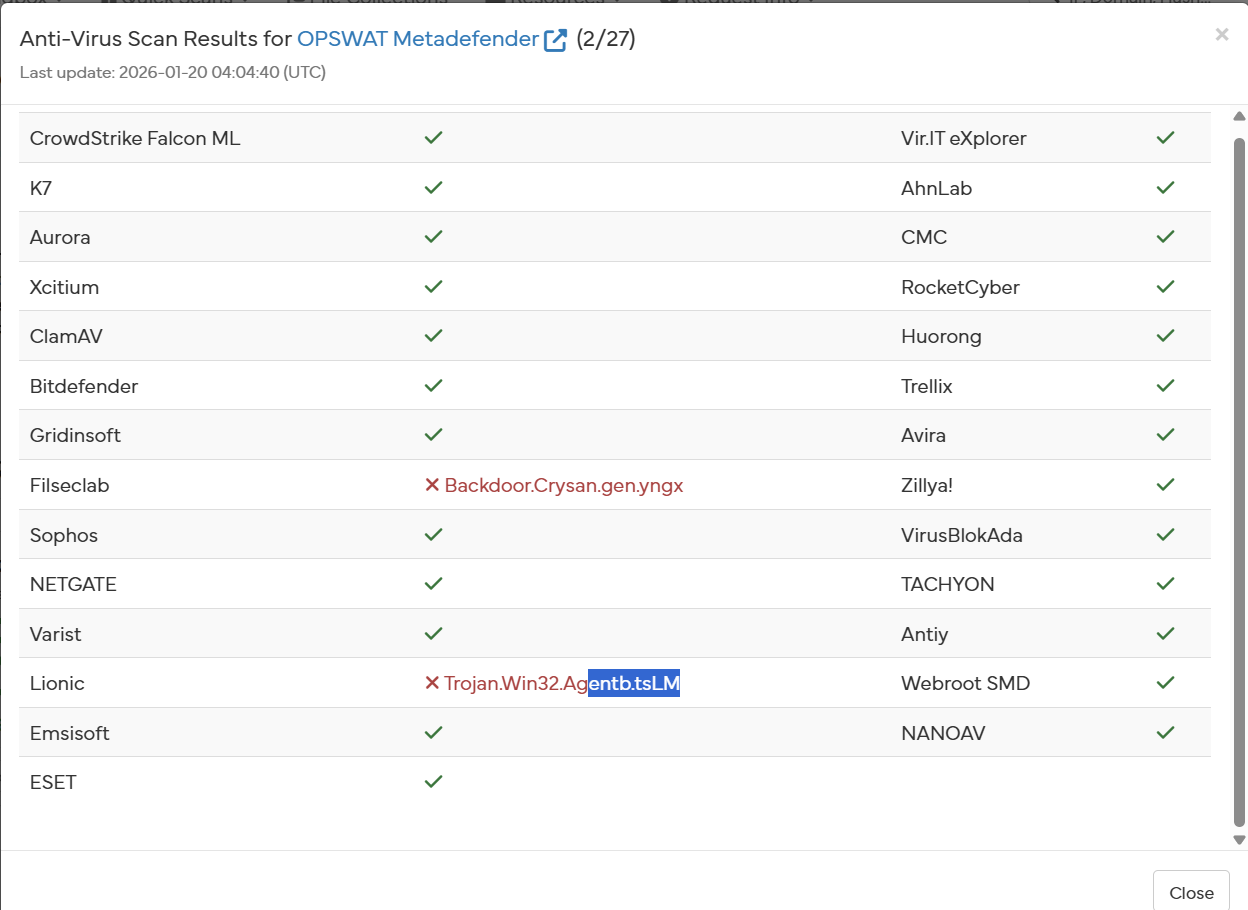The width and height of the screenshot is (1248, 910).
Task: Click the scrollbar down arrow
Action: pos(1239,840)
